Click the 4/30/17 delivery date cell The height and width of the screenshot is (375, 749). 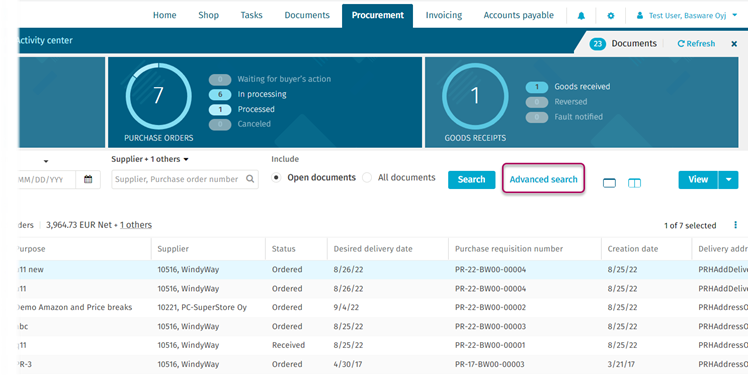(347, 364)
